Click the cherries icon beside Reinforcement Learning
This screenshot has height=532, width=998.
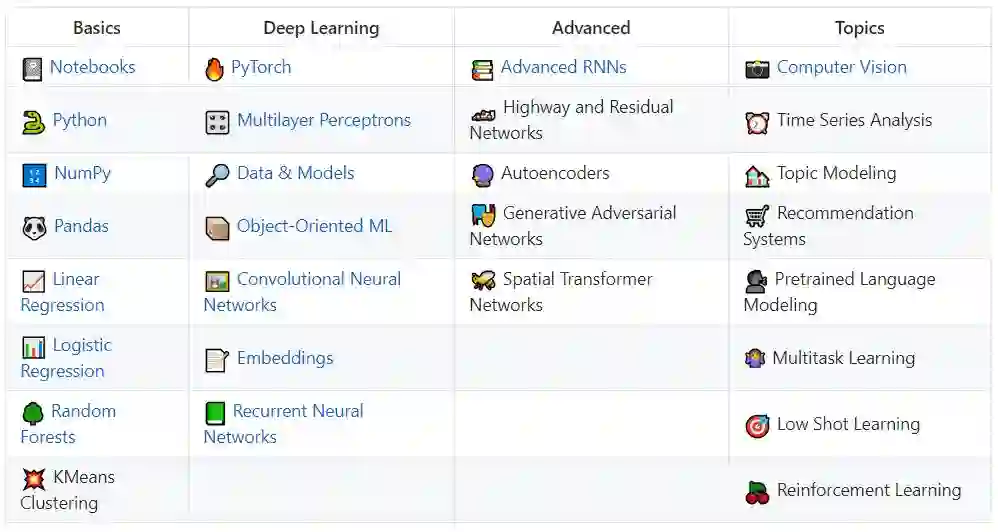coord(757,492)
